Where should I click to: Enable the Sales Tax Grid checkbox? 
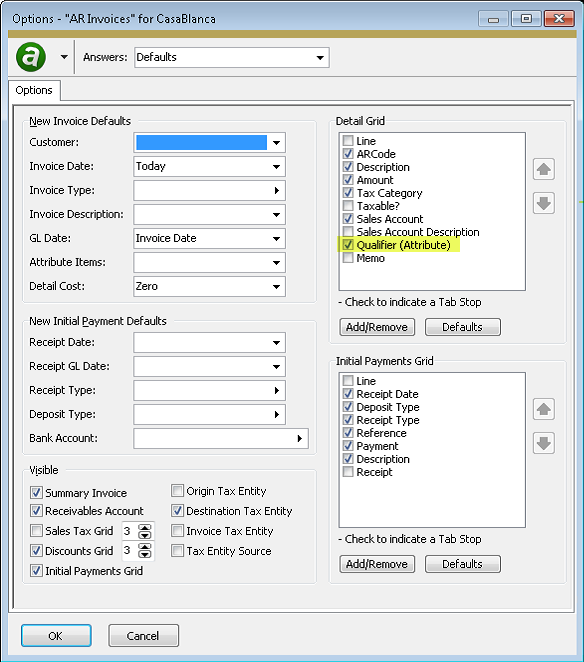pos(37,531)
